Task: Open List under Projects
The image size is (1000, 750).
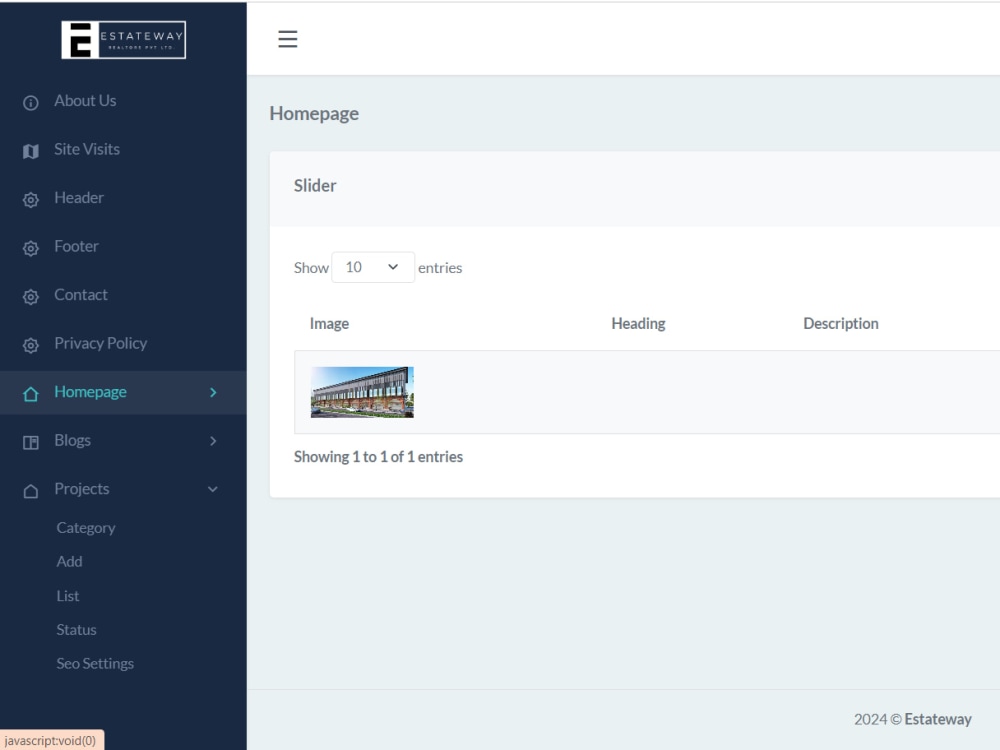Action: pyautogui.click(x=68, y=596)
